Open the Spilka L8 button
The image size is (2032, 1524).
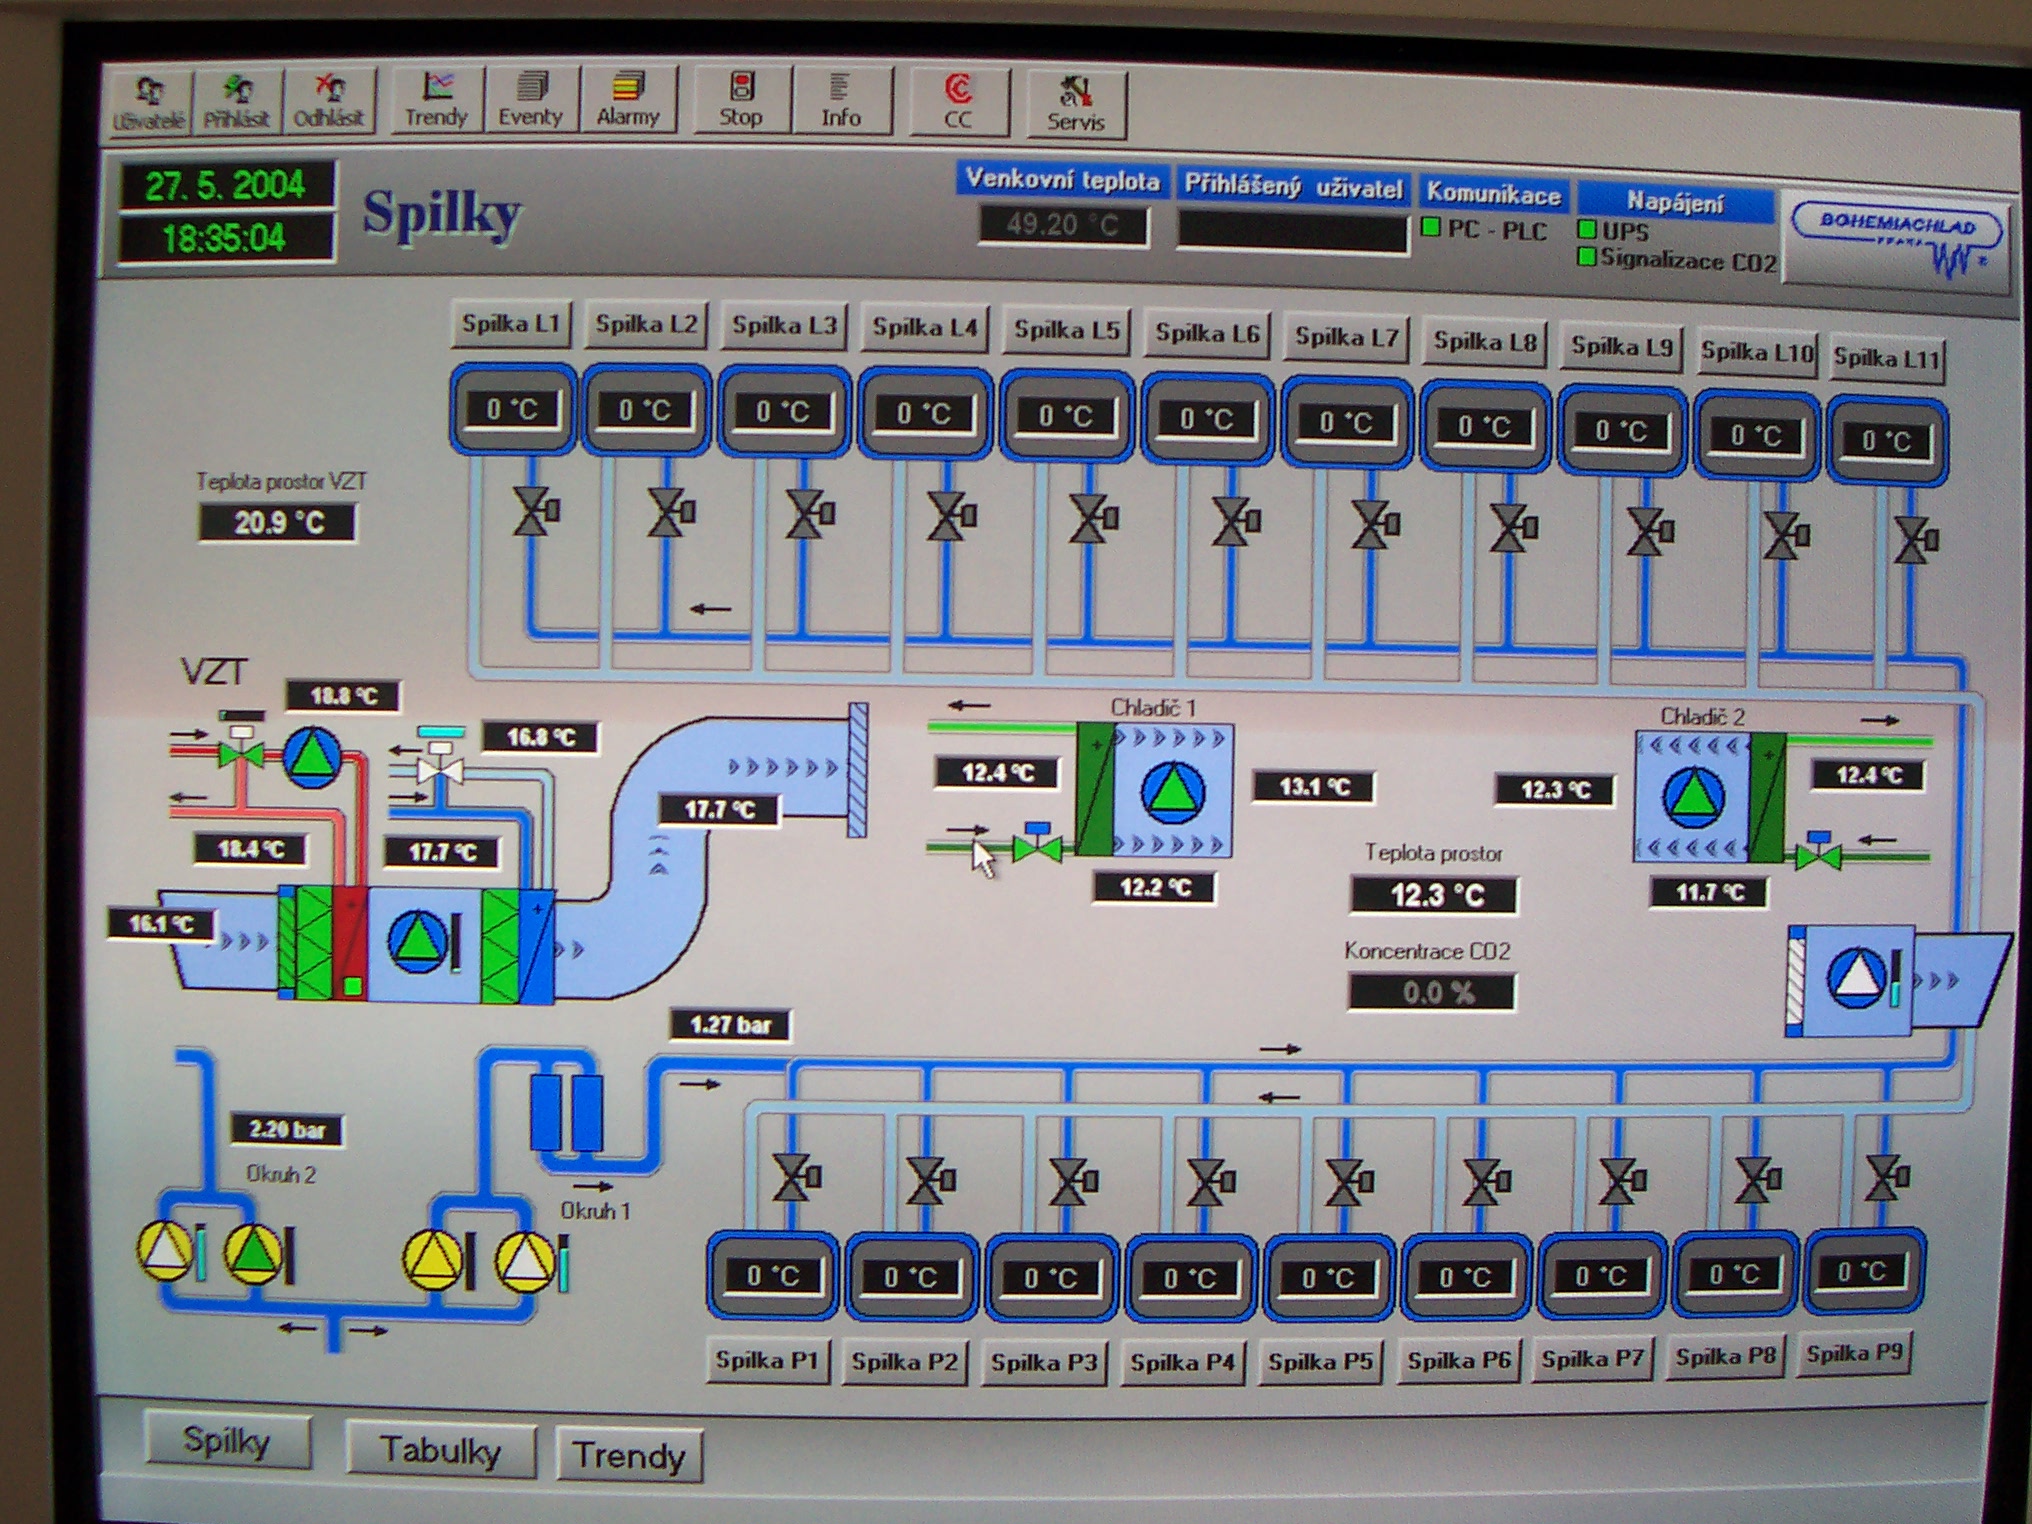pos(1485,342)
